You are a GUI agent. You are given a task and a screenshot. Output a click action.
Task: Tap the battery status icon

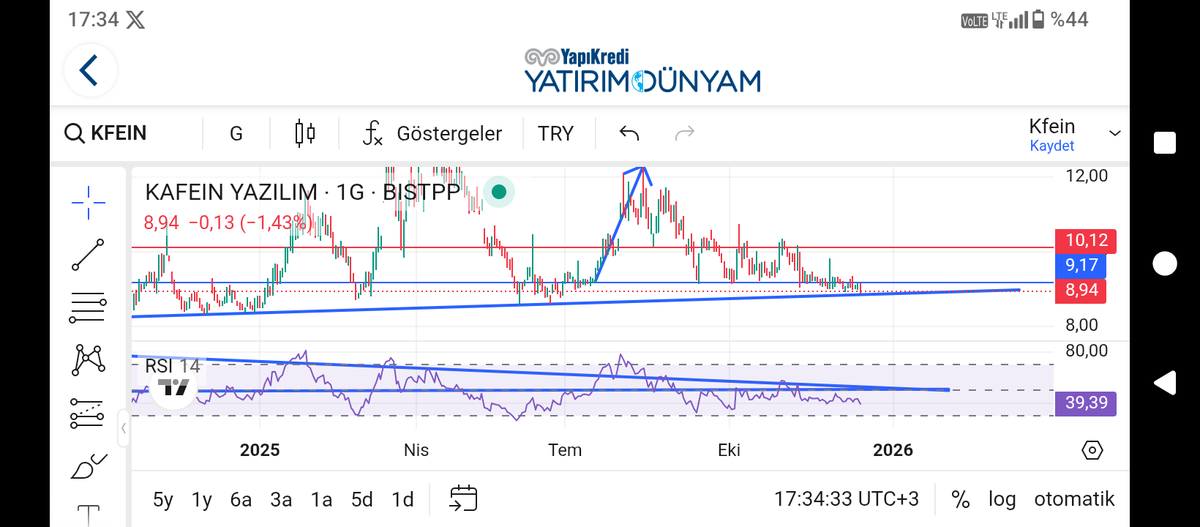coord(1037,20)
